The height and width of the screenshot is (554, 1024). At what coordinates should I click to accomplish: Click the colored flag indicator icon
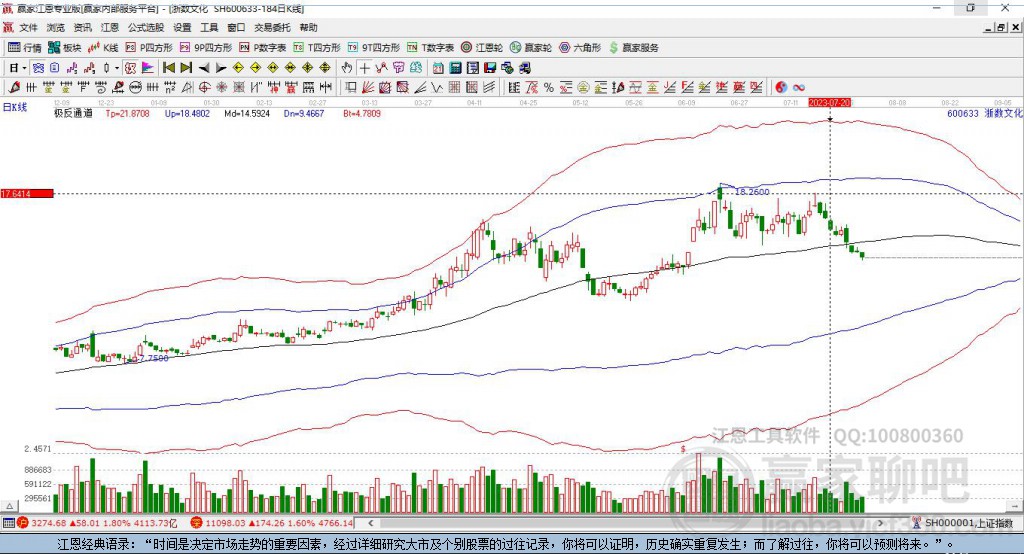pyautogui.click(x=148, y=68)
